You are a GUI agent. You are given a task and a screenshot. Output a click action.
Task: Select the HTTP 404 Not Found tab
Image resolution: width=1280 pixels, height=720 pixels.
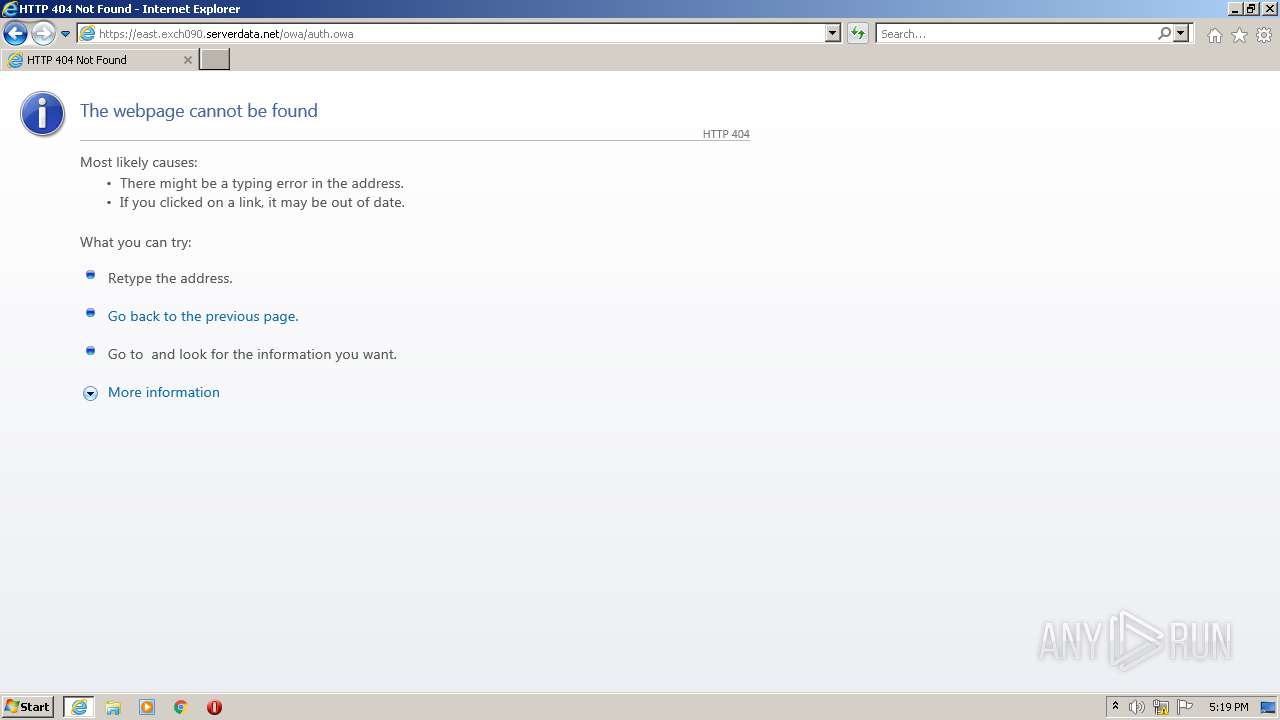[99, 60]
